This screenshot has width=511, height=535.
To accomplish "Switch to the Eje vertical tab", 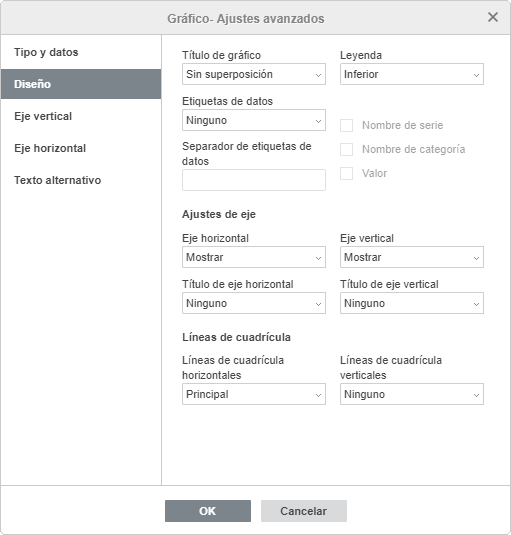I will [81, 116].
